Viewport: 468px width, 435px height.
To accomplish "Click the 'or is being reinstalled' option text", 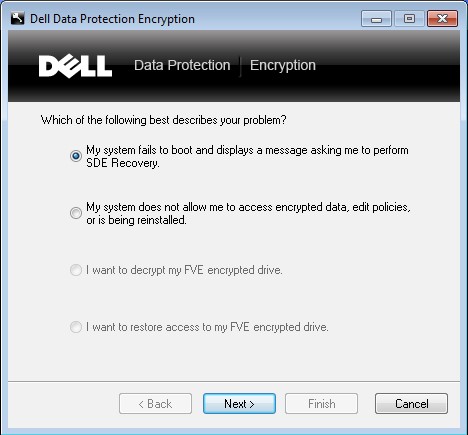I will coord(136,220).
